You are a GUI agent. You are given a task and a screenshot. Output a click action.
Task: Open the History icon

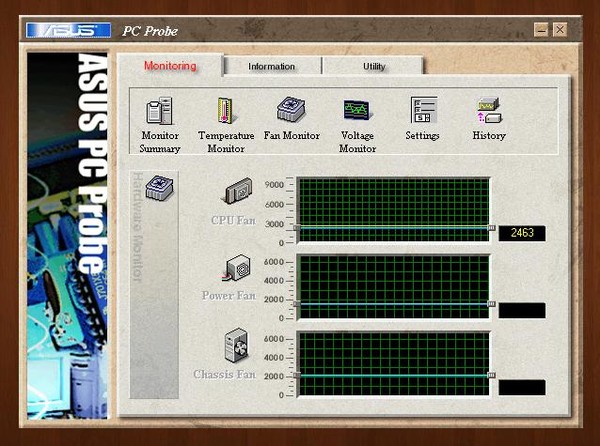pyautogui.click(x=489, y=110)
